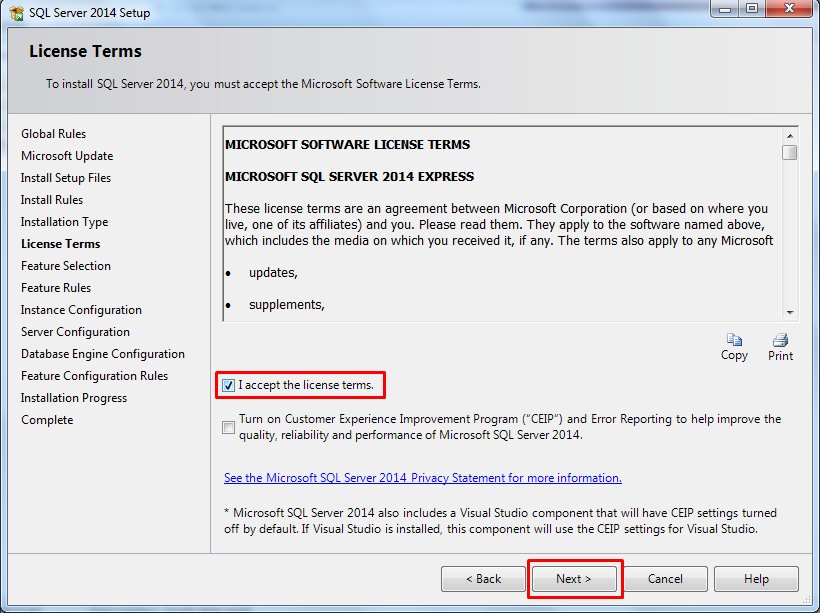Select Global Rules step in sidebar
This screenshot has width=820, height=613.
(x=53, y=134)
